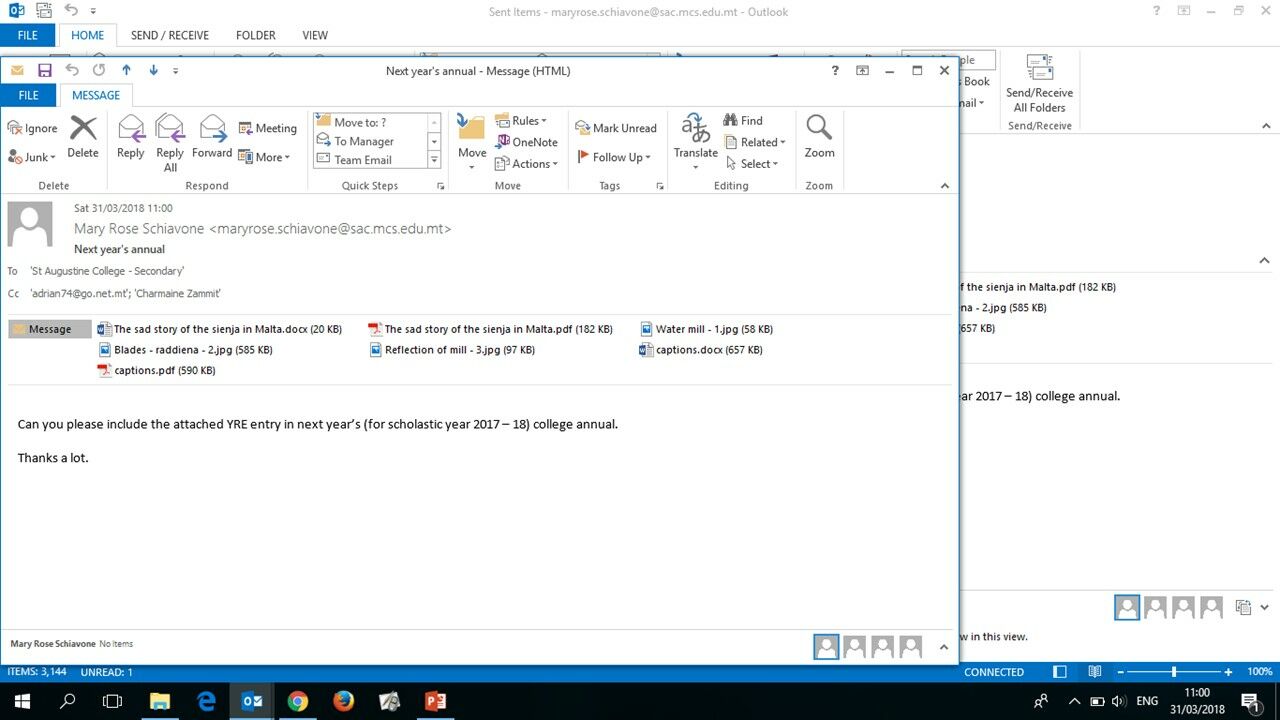Click the Save icon in the title bar
The image size is (1280, 720).
44,70
